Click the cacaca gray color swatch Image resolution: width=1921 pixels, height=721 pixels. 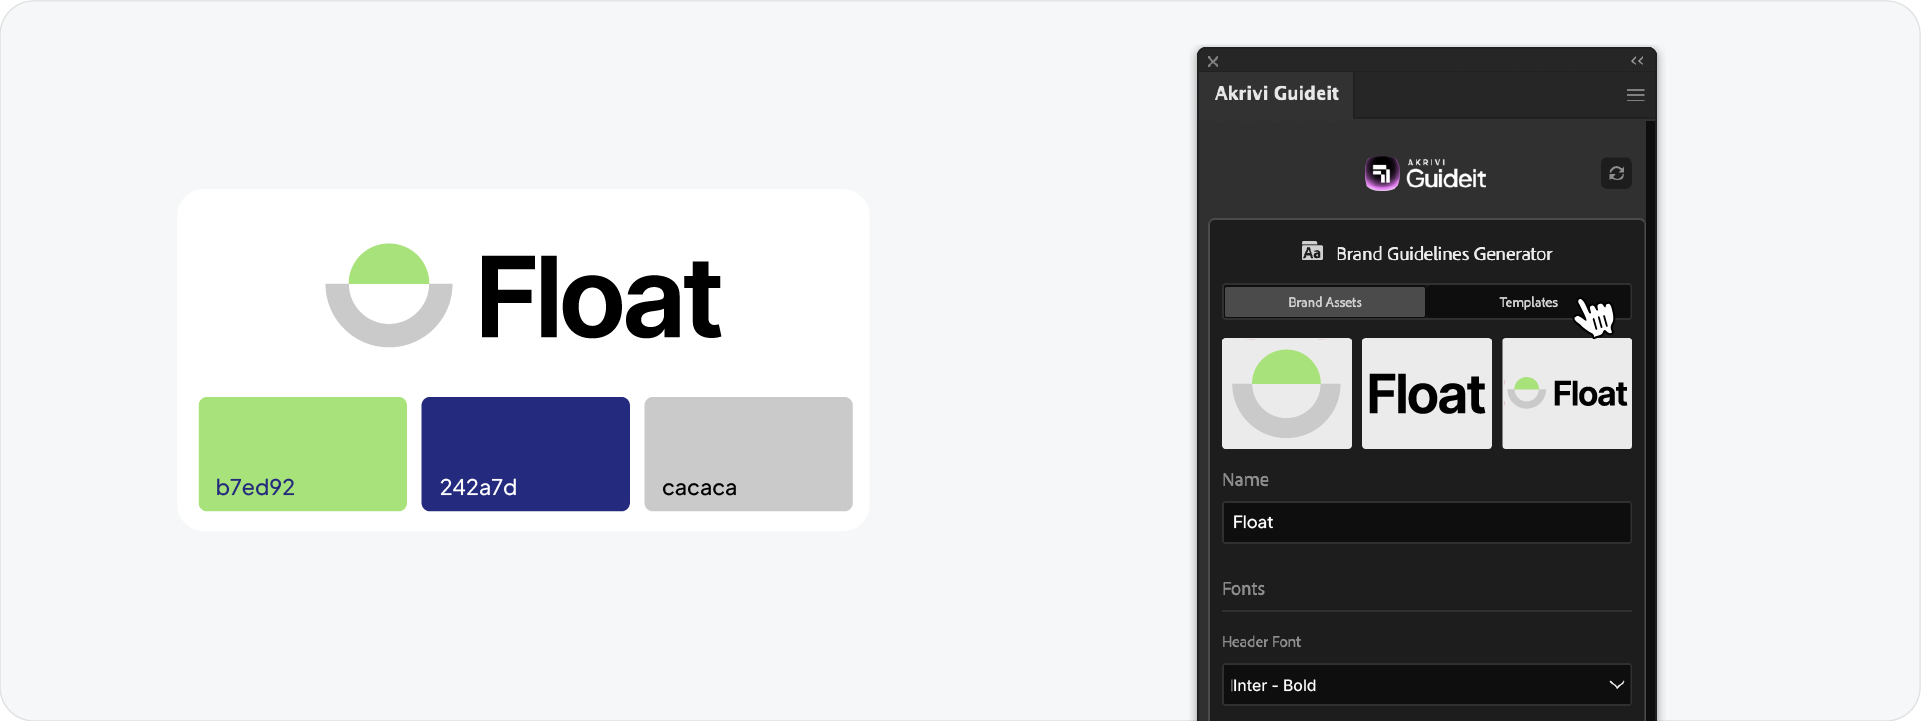748,453
